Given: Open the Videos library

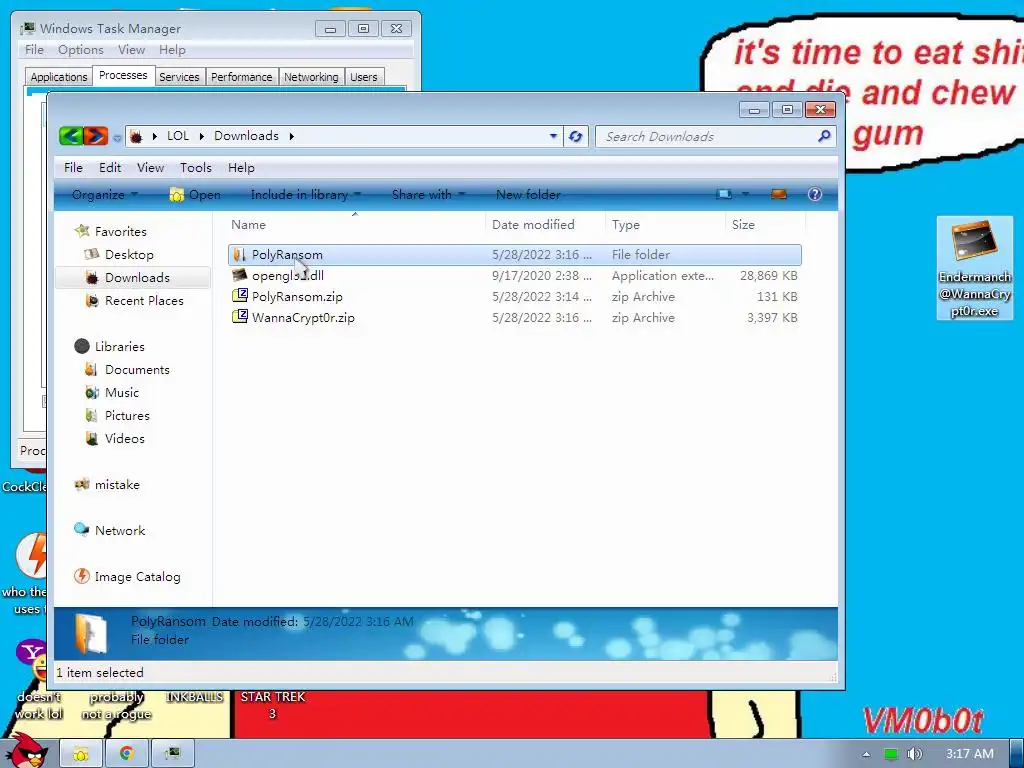Looking at the screenshot, I should pyautogui.click(x=124, y=438).
